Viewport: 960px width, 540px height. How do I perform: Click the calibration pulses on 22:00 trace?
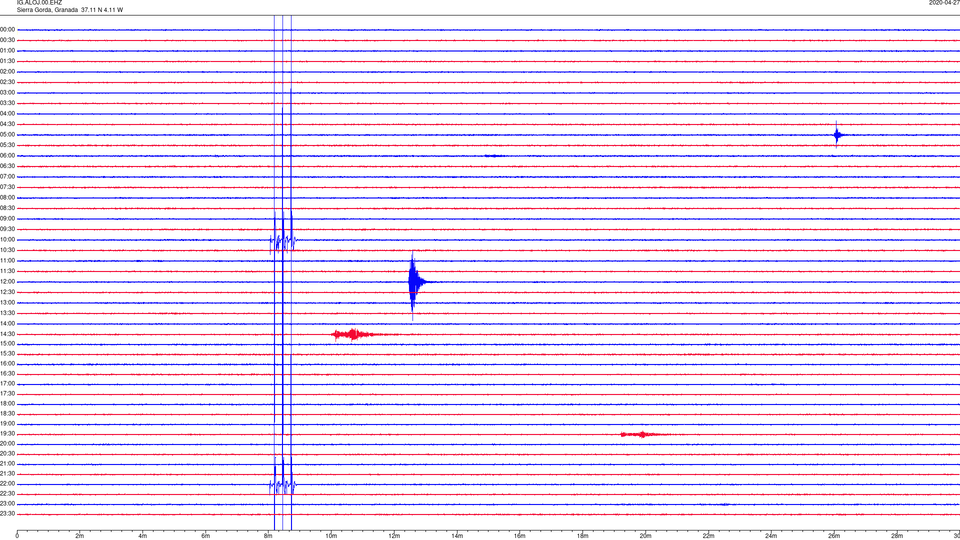tap(283, 484)
